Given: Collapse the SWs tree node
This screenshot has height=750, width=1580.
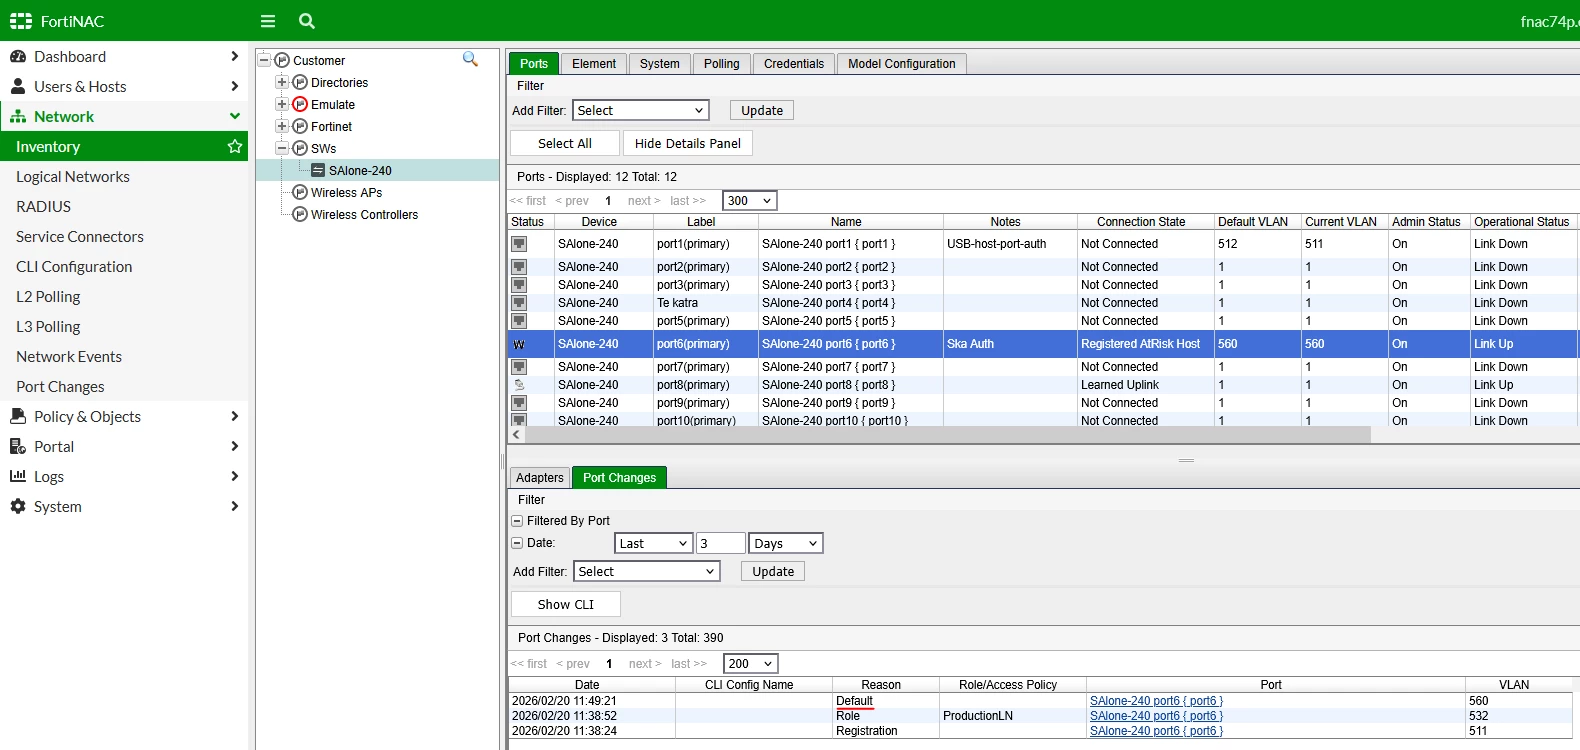Looking at the screenshot, I should click(282, 149).
